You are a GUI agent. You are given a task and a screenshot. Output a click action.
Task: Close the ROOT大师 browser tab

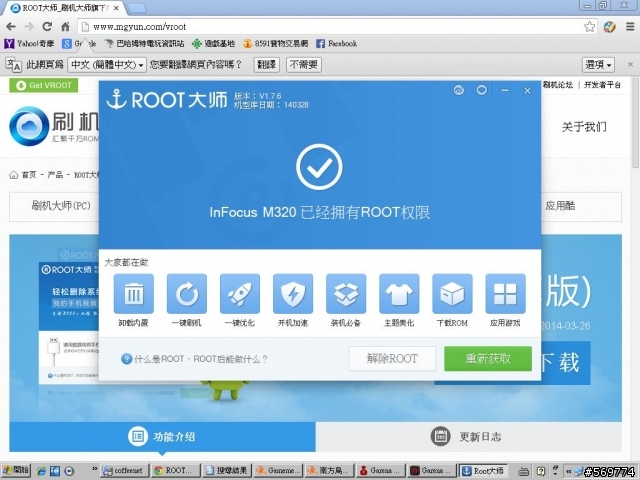pos(116,8)
